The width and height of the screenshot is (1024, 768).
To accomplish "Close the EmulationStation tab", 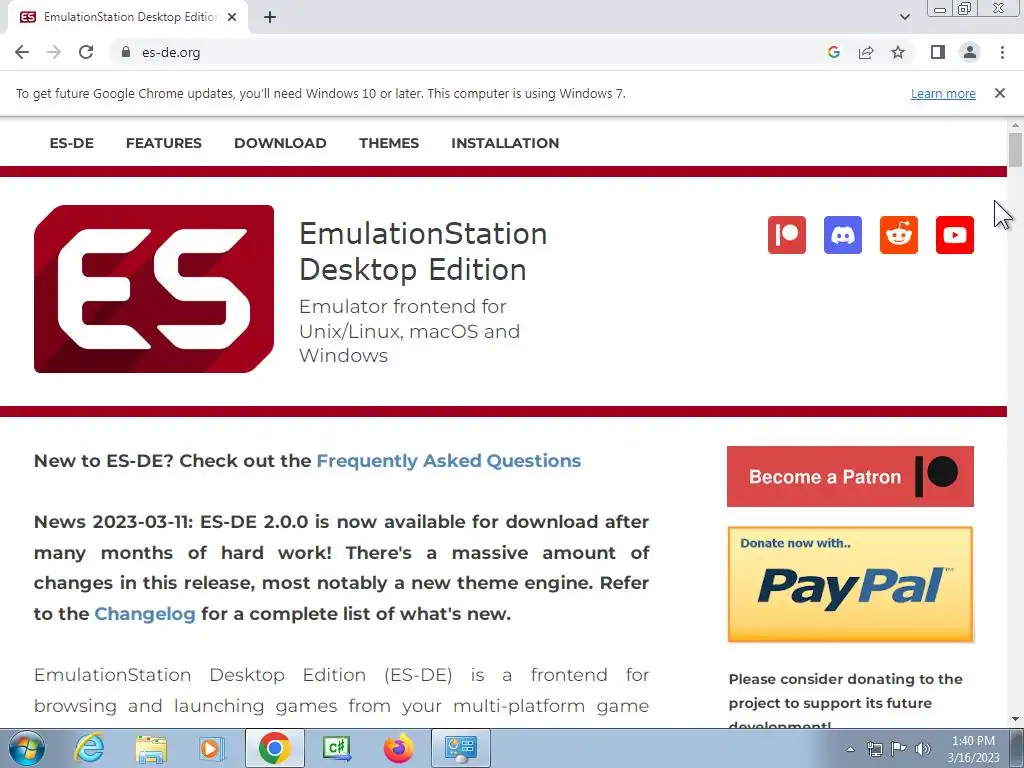I will 232,17.
